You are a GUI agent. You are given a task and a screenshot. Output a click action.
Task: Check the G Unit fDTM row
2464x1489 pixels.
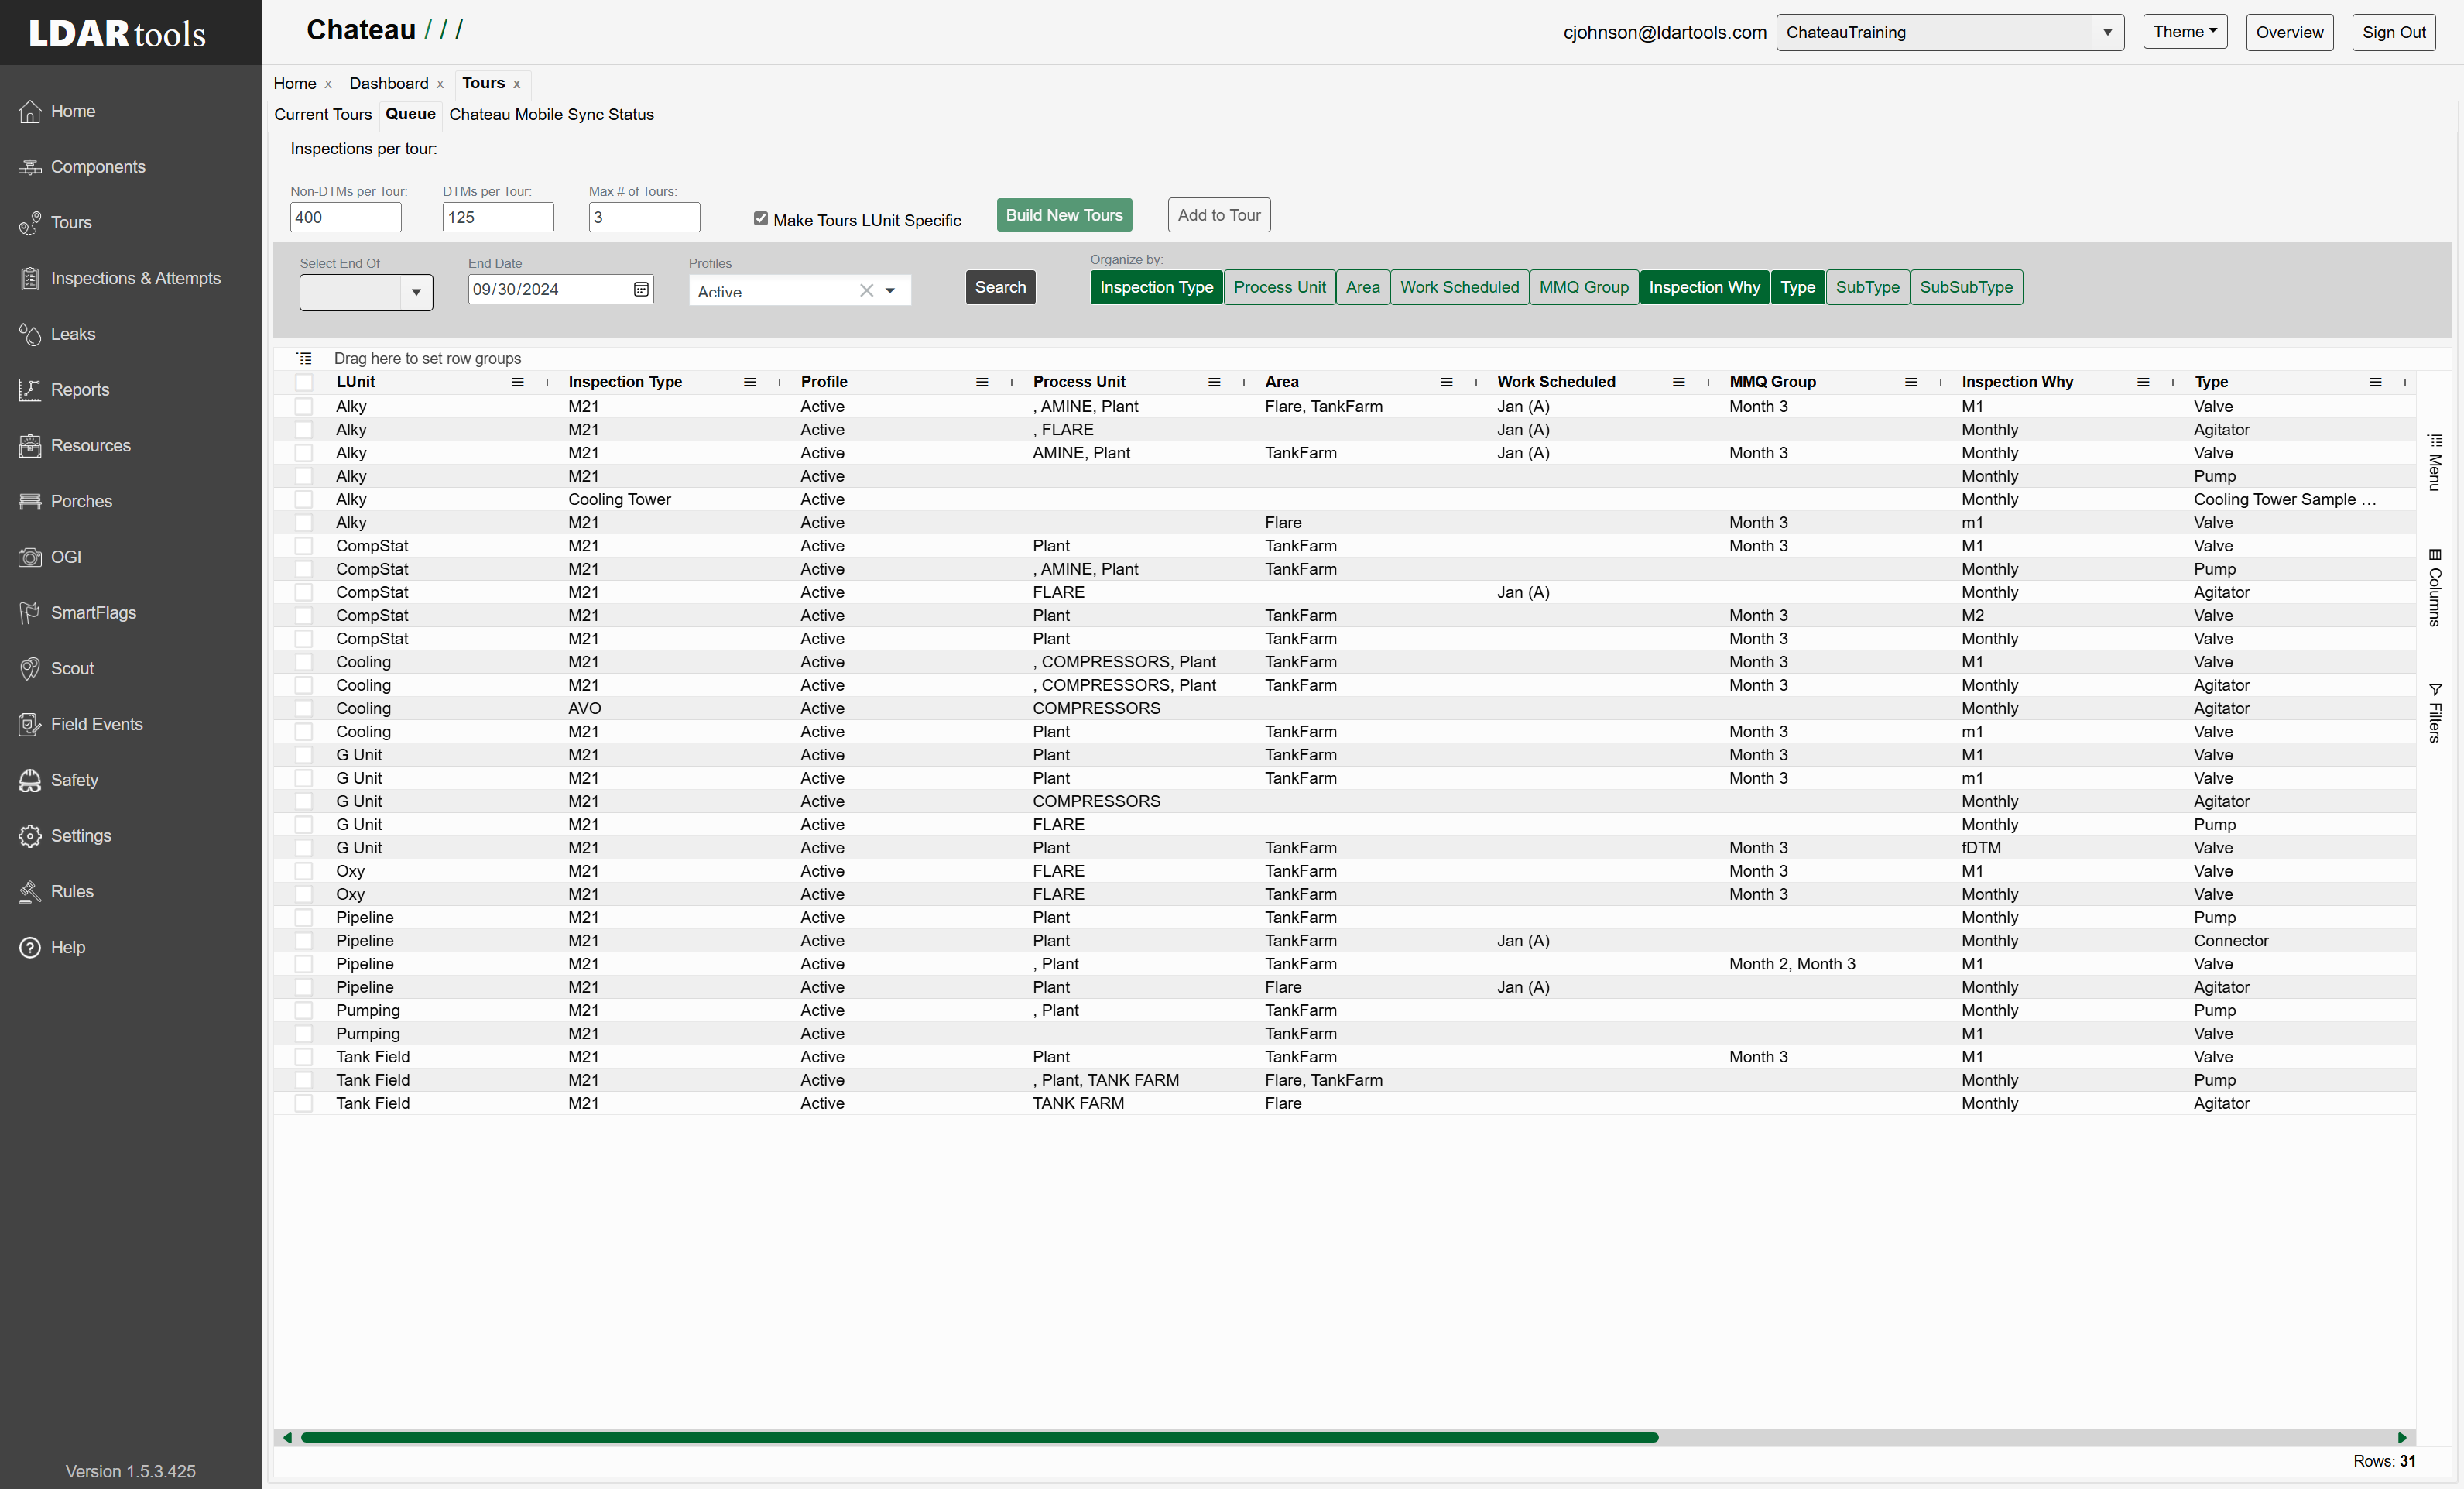[x=304, y=848]
